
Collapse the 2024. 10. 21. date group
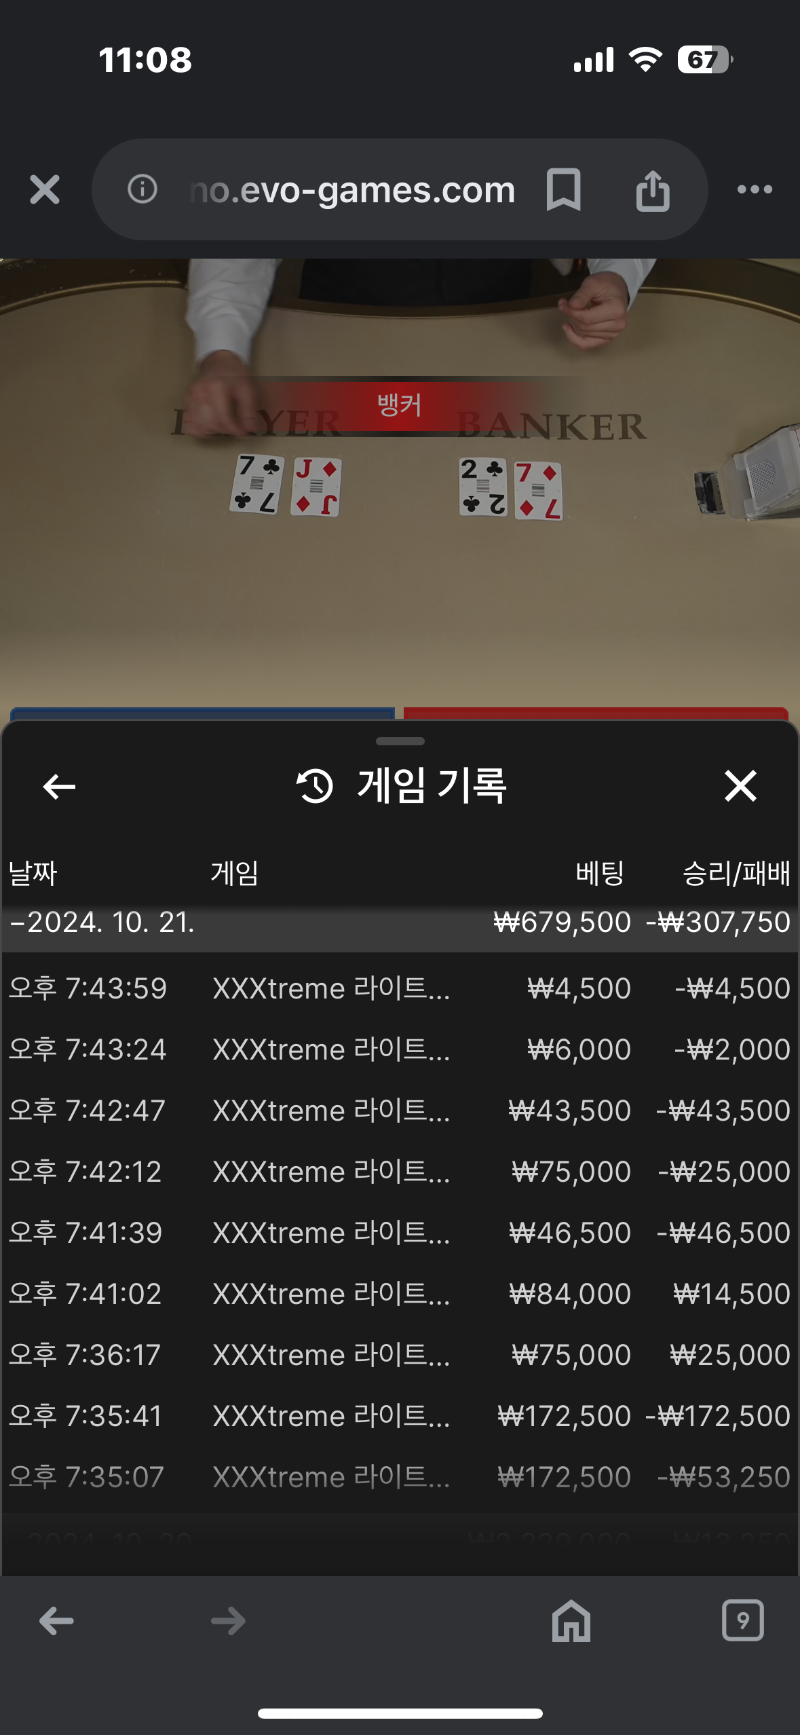(400, 922)
